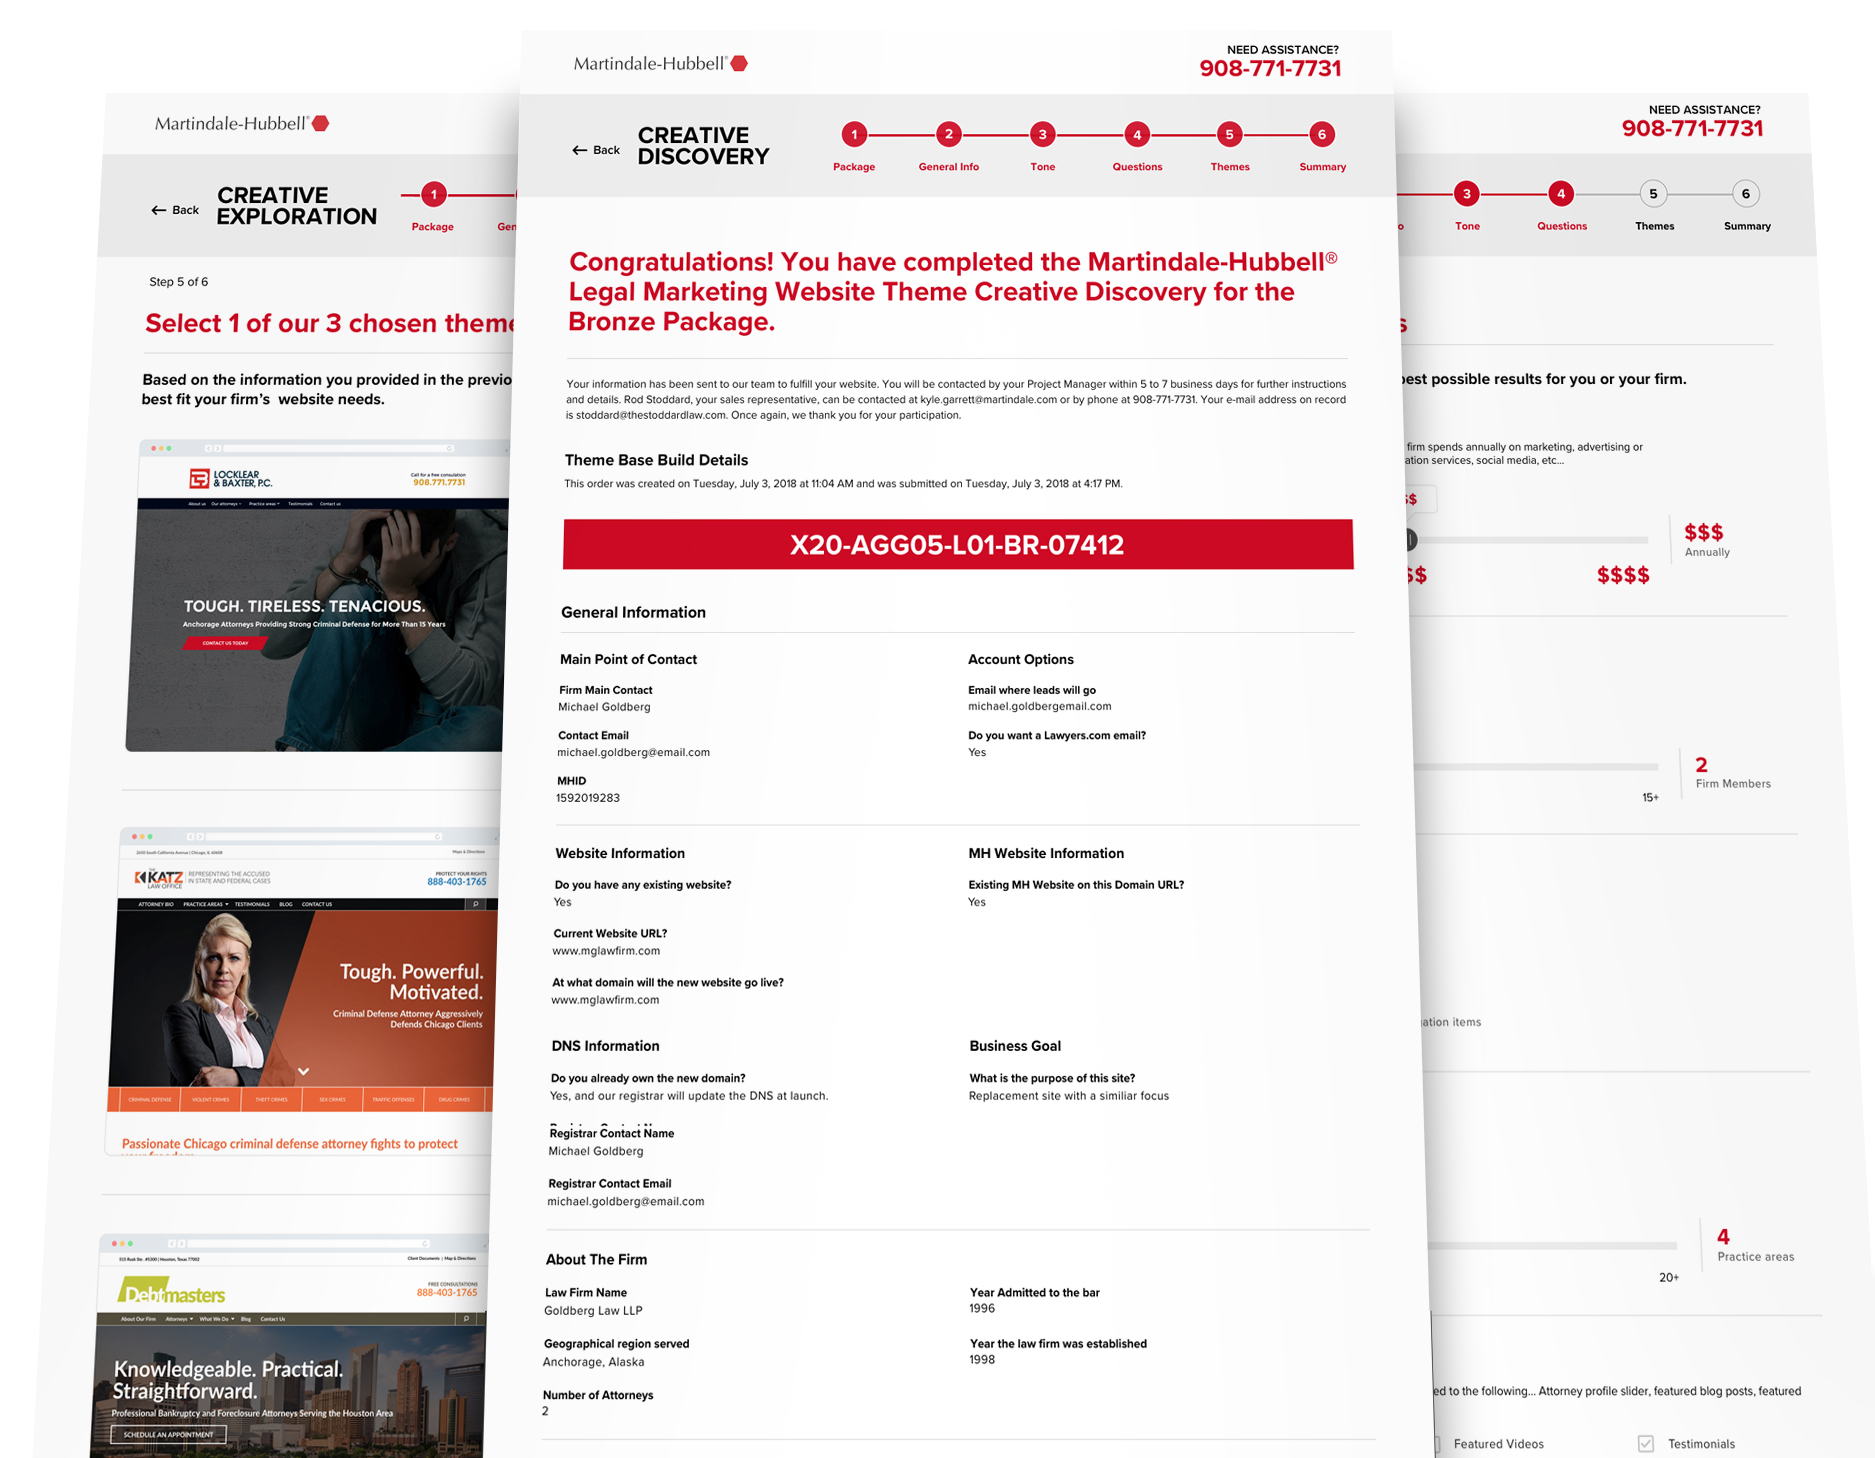The image size is (1875, 1458).
Task: Choose the Locklear & Baxter theme preview
Action: 320,595
